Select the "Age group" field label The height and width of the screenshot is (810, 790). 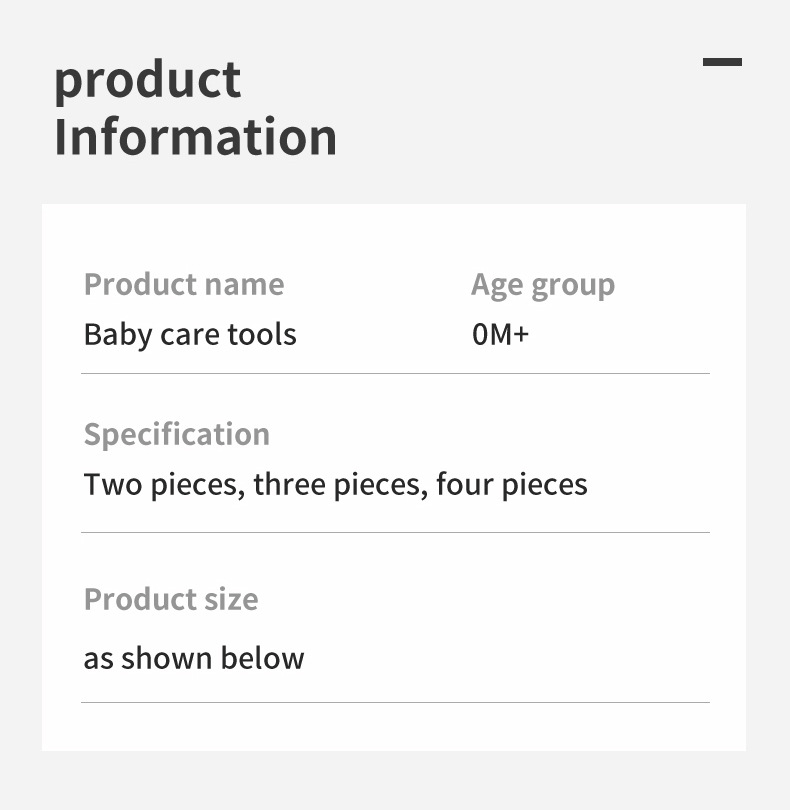[543, 285]
